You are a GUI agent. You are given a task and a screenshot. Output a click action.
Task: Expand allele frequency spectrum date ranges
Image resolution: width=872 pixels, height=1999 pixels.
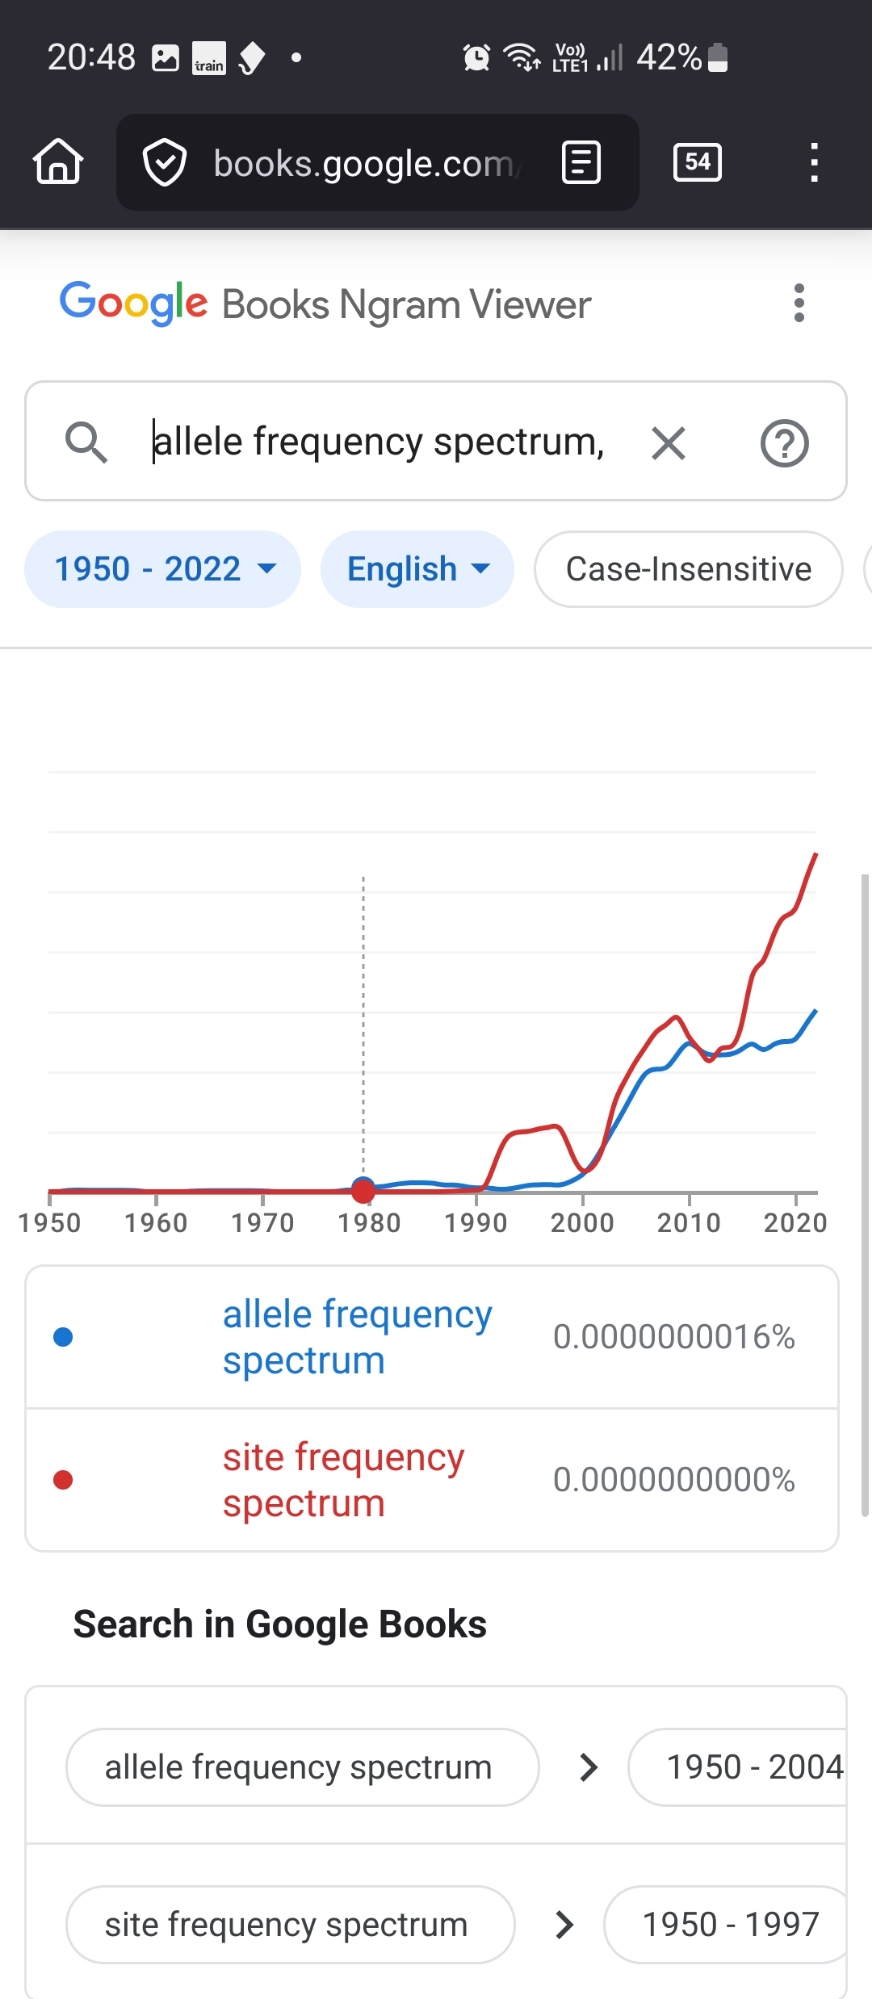pyautogui.click(x=588, y=1767)
